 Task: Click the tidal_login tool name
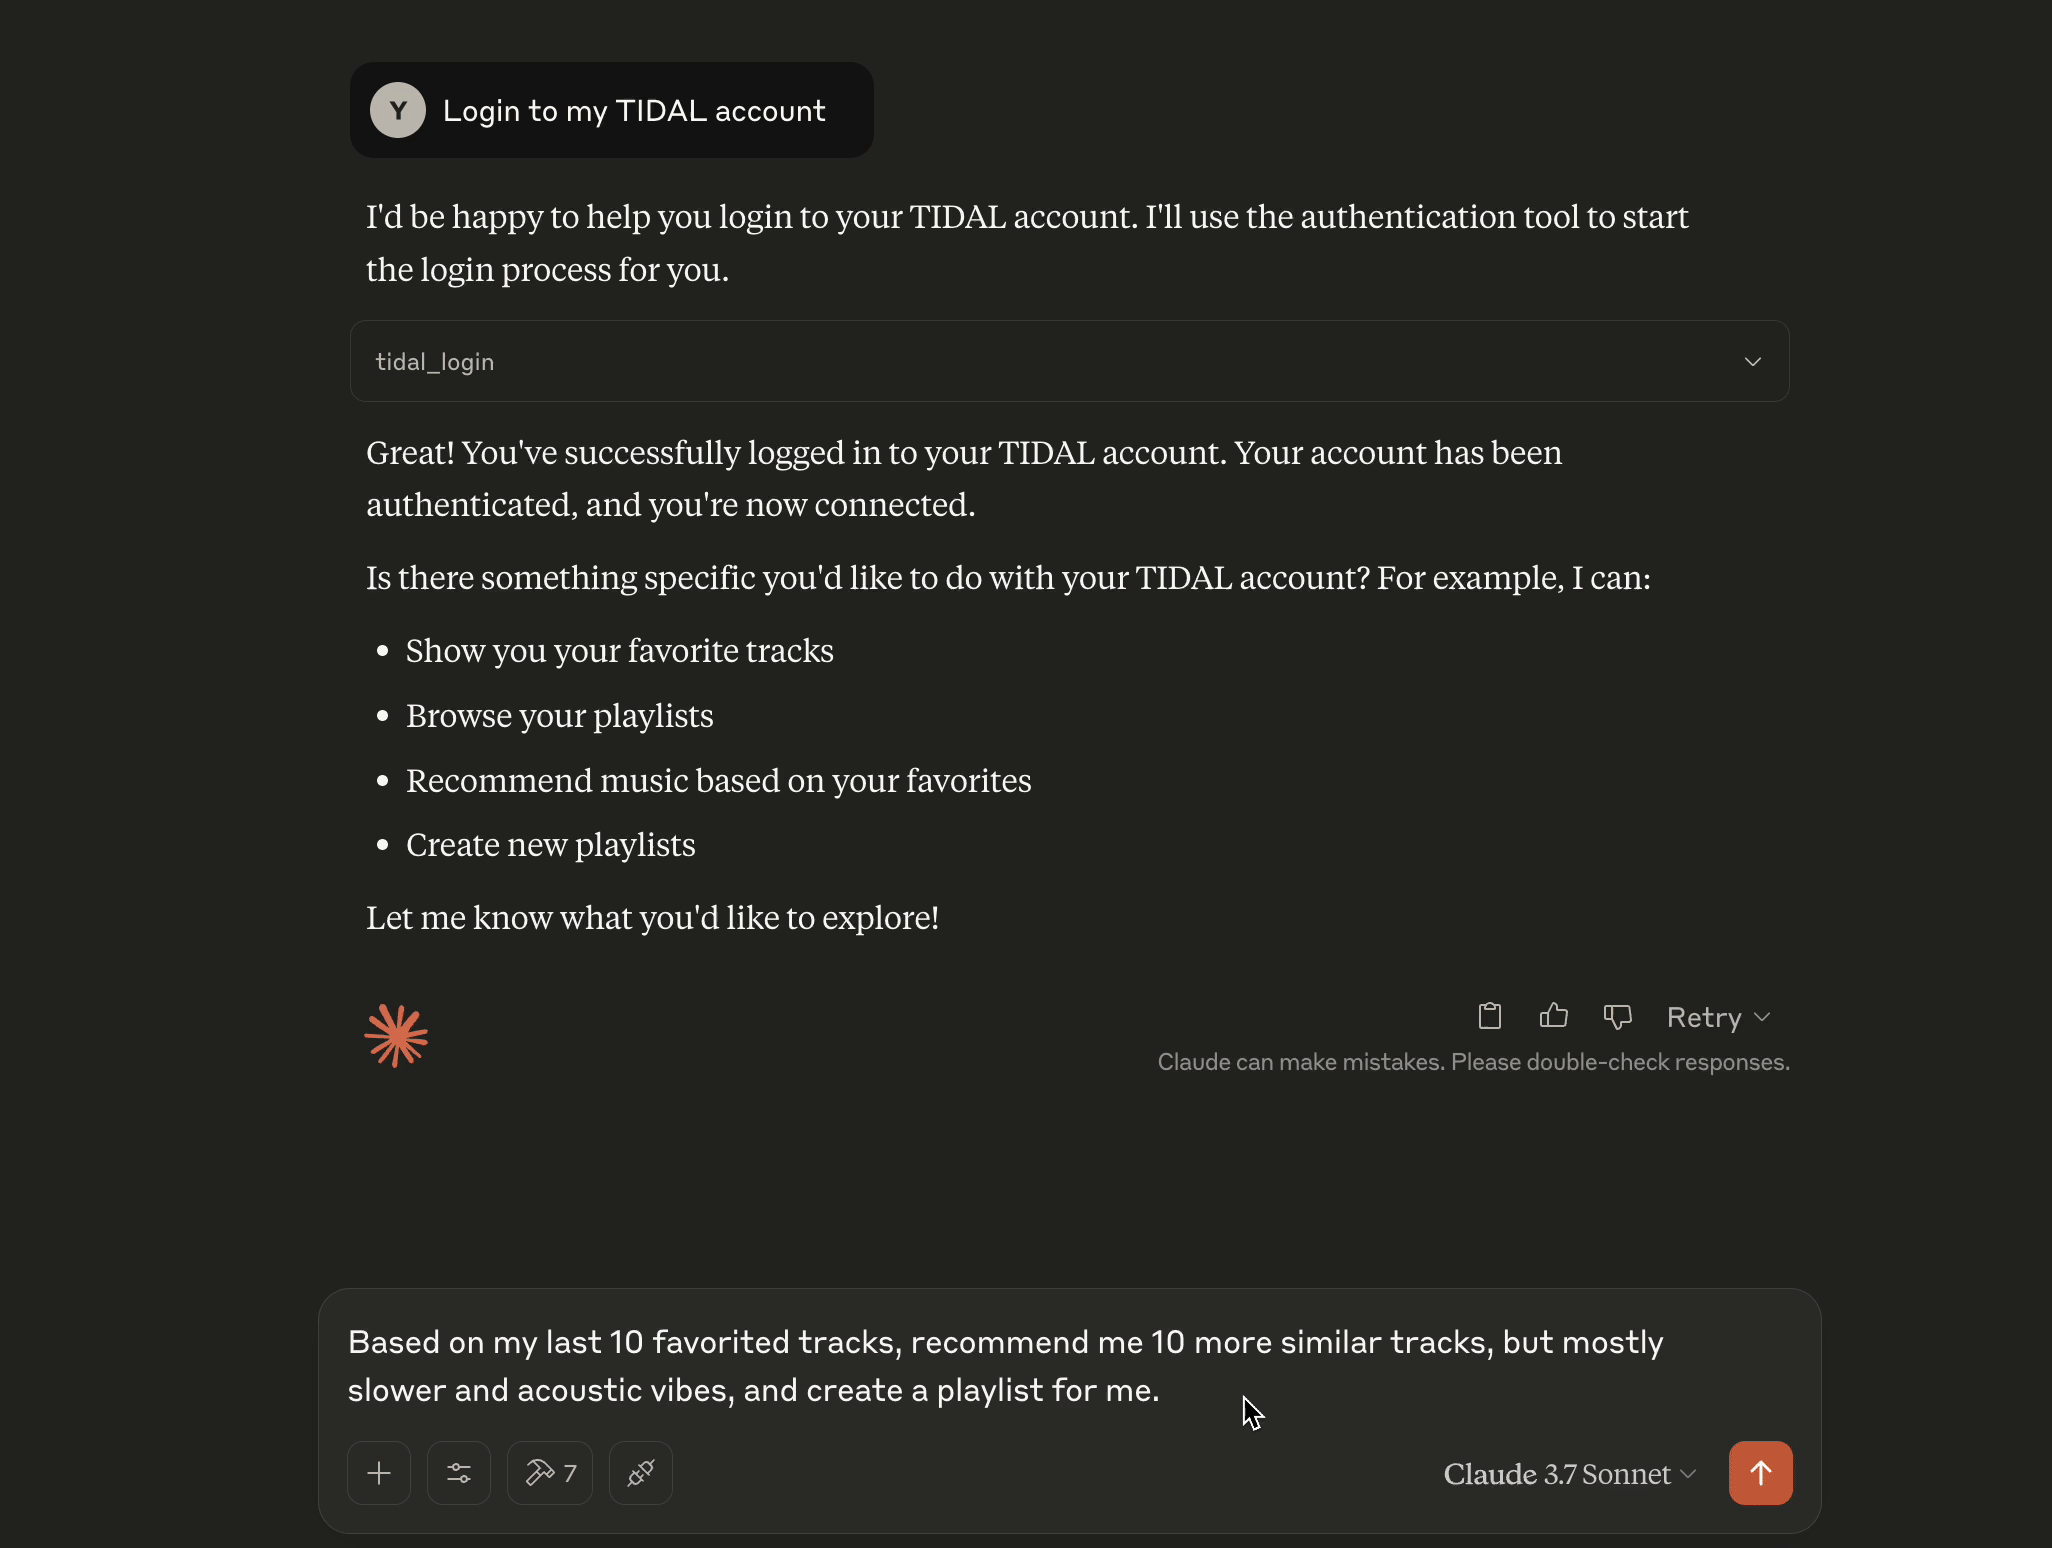[434, 361]
